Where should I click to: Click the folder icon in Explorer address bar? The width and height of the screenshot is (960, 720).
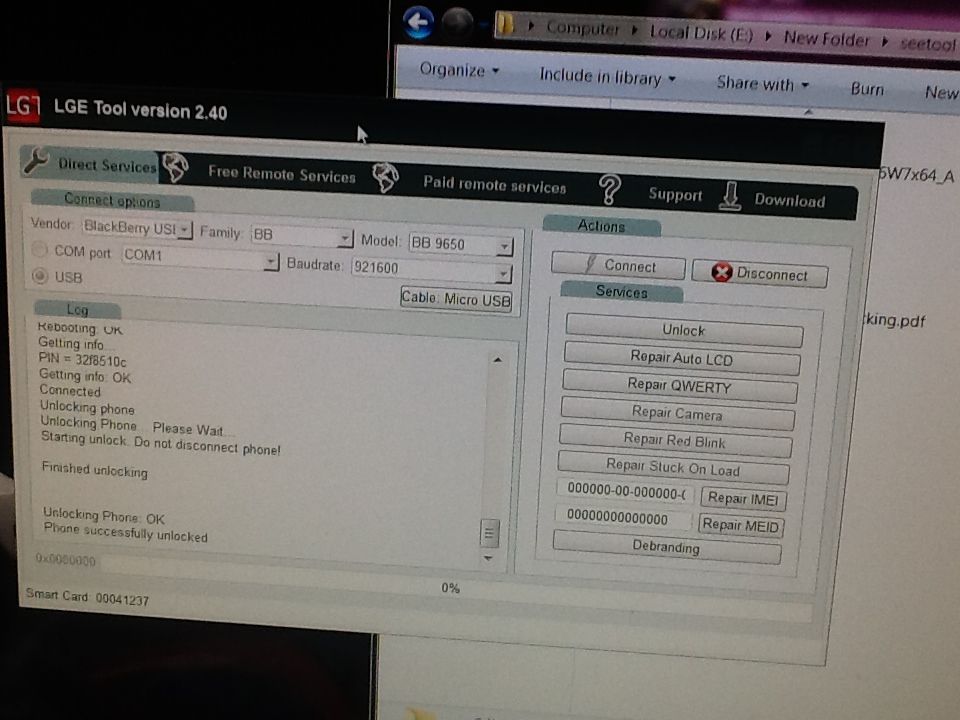506,25
